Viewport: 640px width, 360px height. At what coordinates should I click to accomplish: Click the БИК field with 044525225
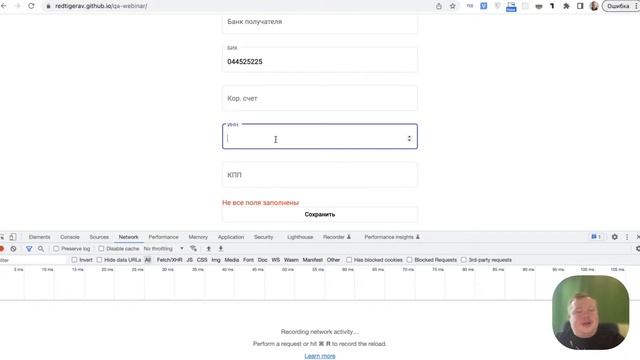coord(320,60)
